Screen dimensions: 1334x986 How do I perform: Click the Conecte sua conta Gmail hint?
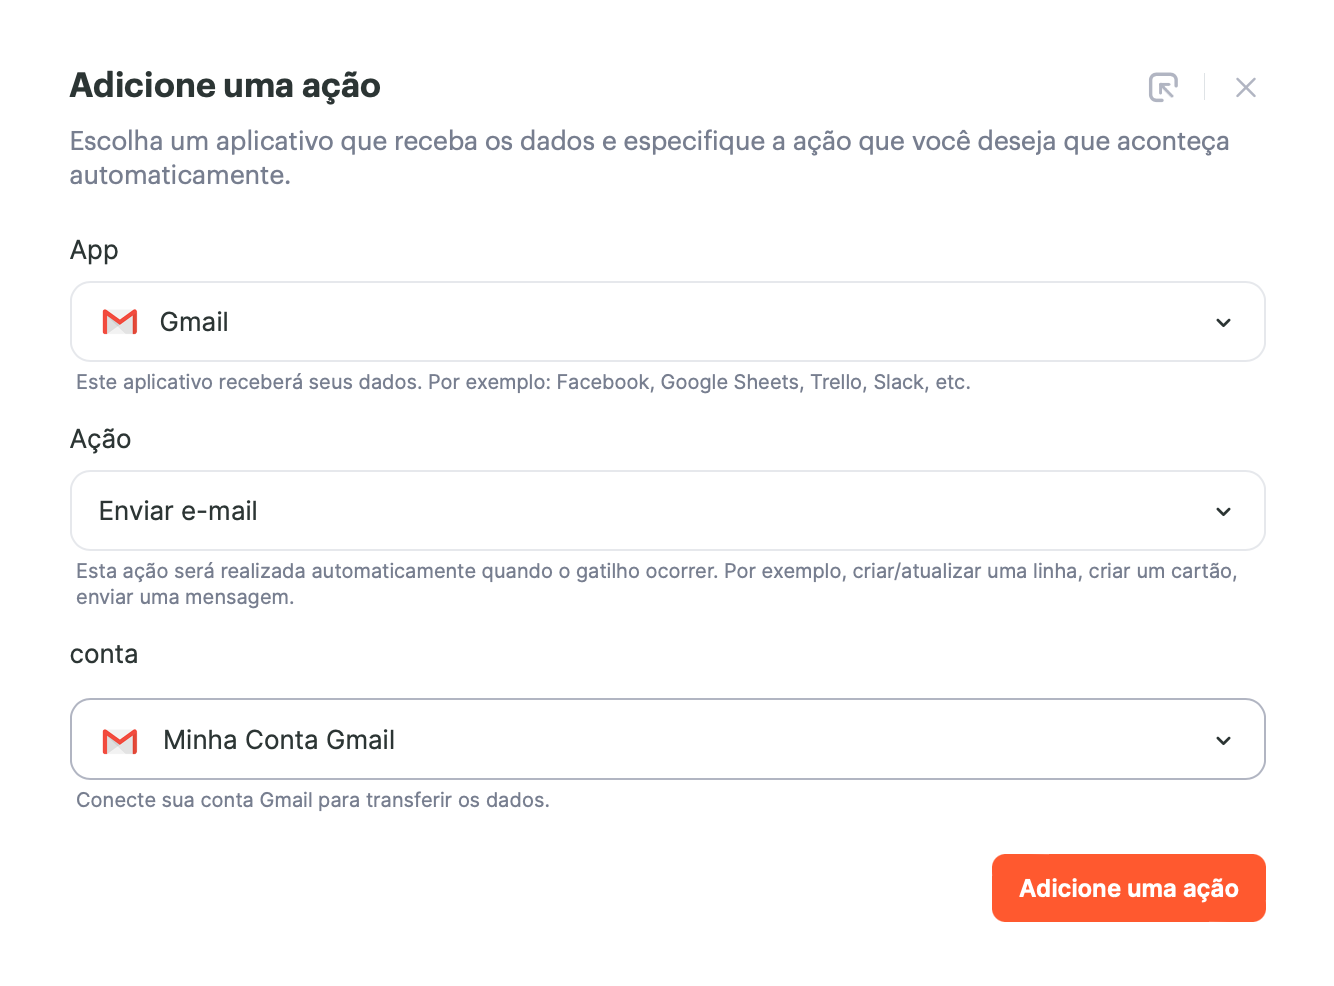313,800
